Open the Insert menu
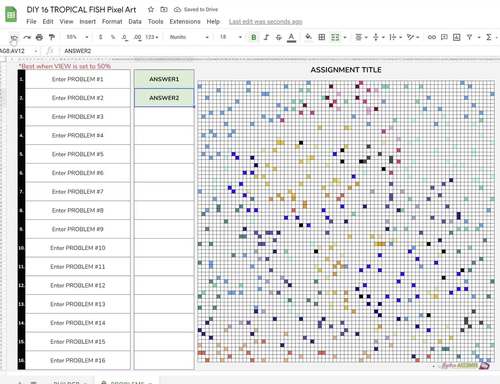Viewport: 500px width, 384px height. tap(87, 22)
